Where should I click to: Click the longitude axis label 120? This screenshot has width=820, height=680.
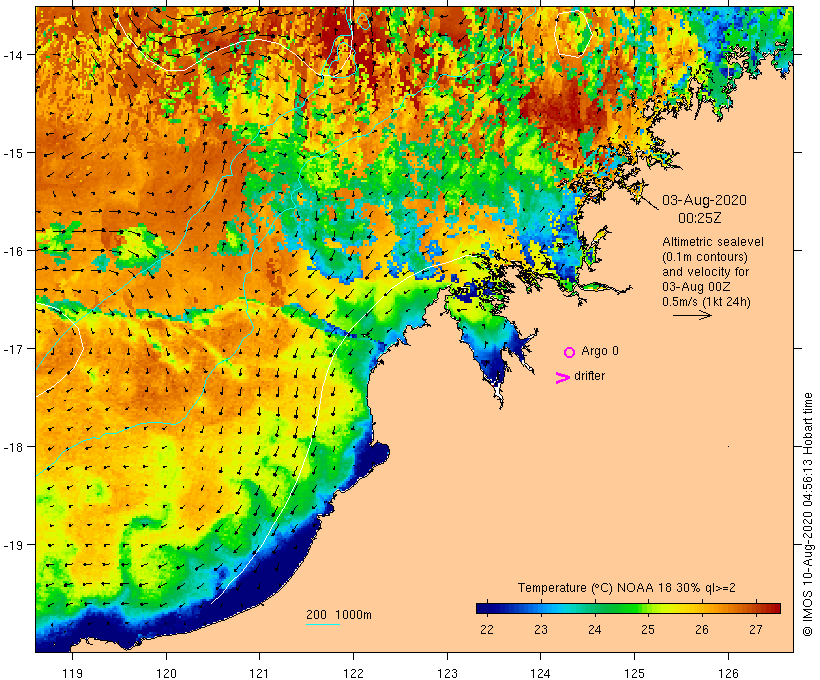coord(166,673)
